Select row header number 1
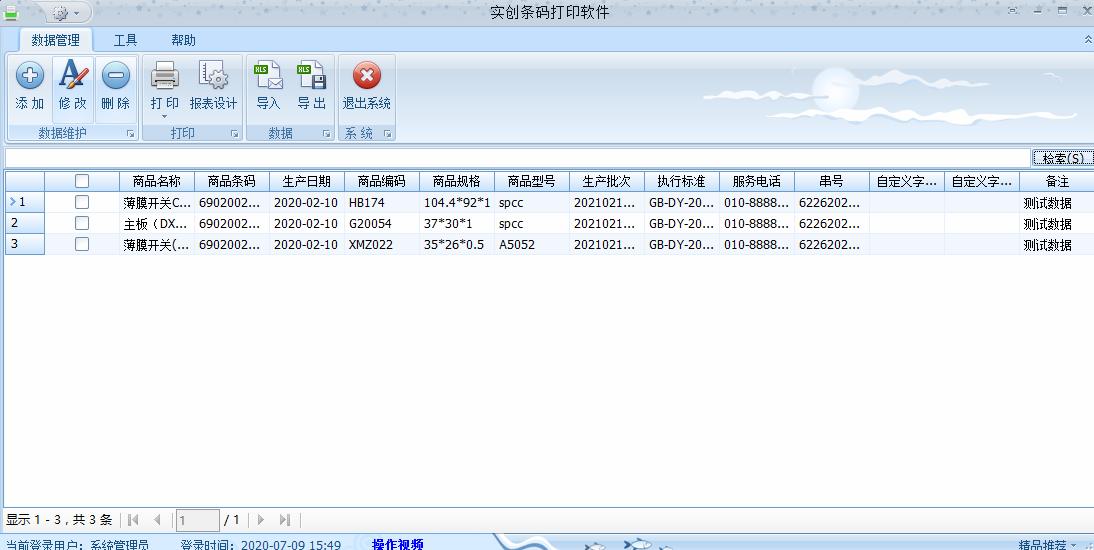The width and height of the screenshot is (1094, 550). click(24, 202)
